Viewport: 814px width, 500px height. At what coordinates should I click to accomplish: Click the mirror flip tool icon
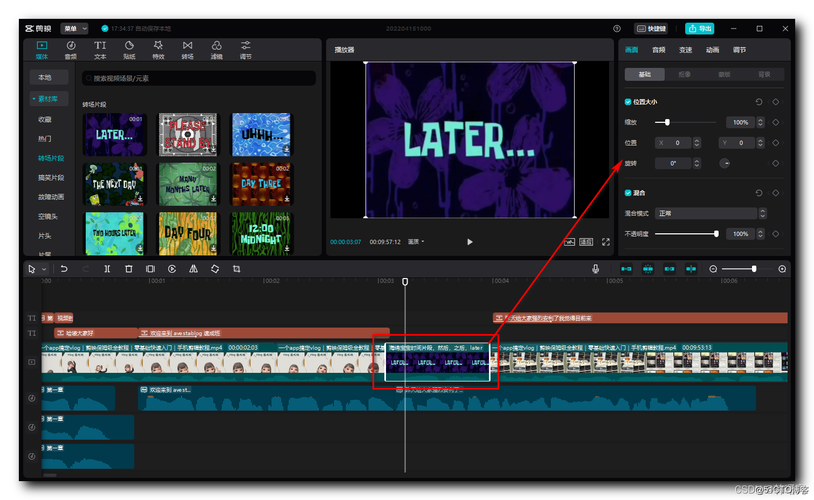pos(193,269)
